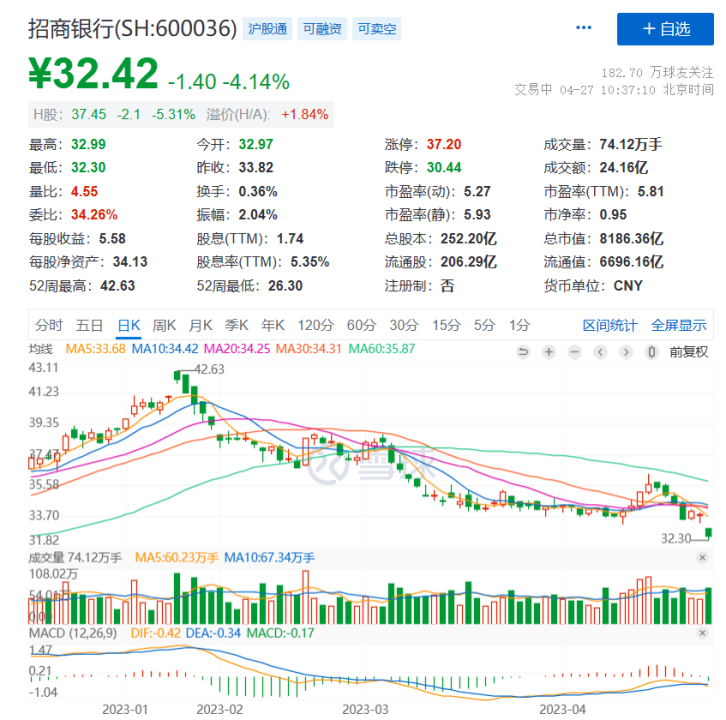The width and height of the screenshot is (726, 720).
Task: Click the 均线 indicator label
Action: pyautogui.click(x=41, y=349)
